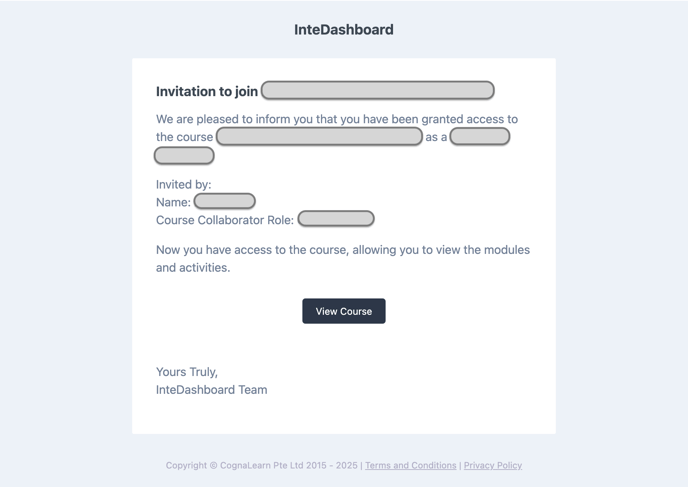This screenshot has height=487, width=688.
Task: Select the Course Collaborator Role placeholder
Action: pyautogui.click(x=336, y=219)
